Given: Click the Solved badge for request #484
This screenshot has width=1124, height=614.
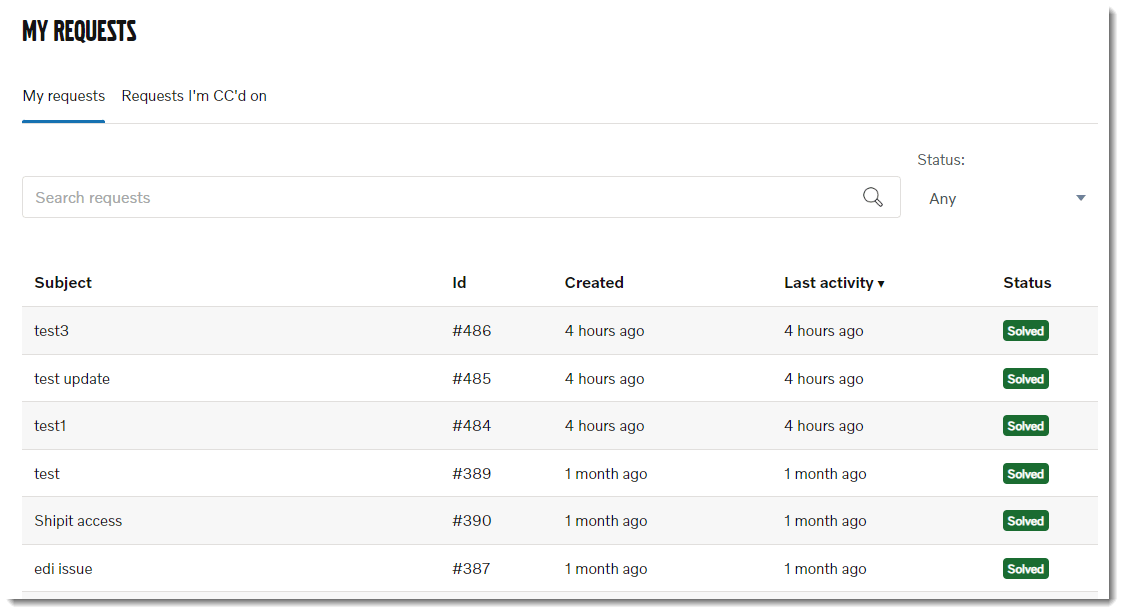Looking at the screenshot, I should (x=1025, y=426).
